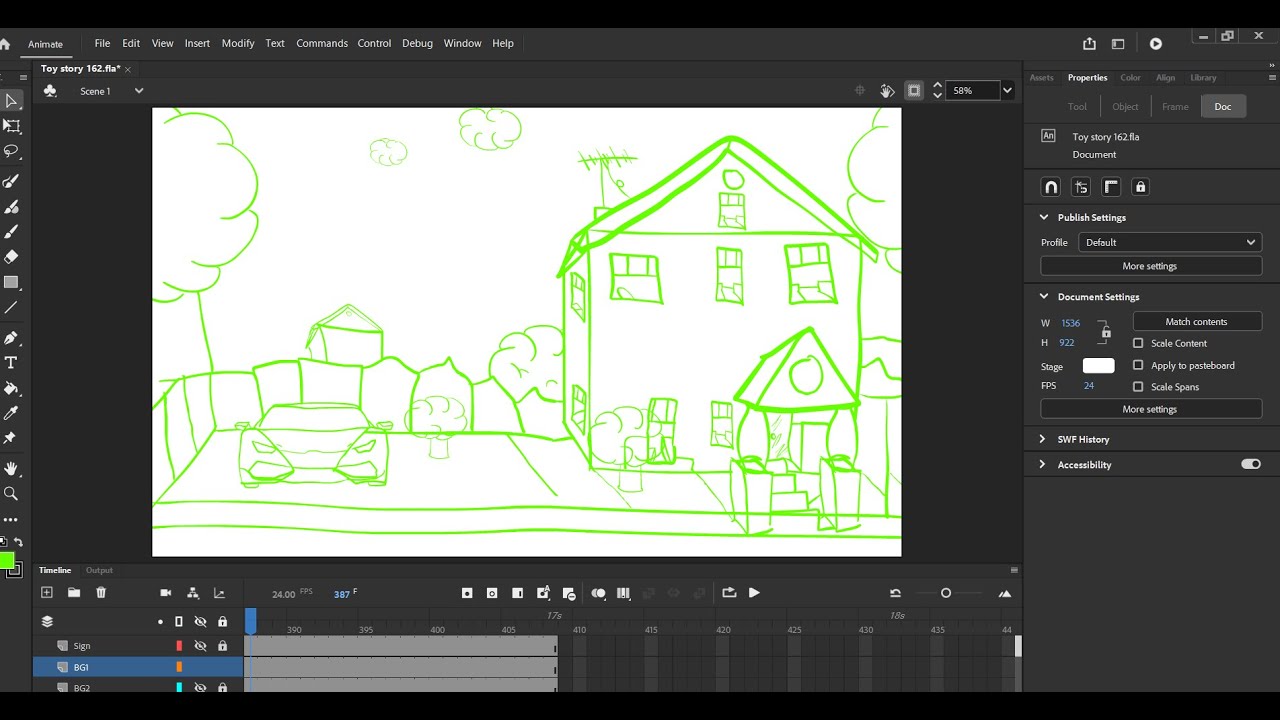Expand the Accessibility section
The height and width of the screenshot is (720, 1280).
pos(1043,465)
